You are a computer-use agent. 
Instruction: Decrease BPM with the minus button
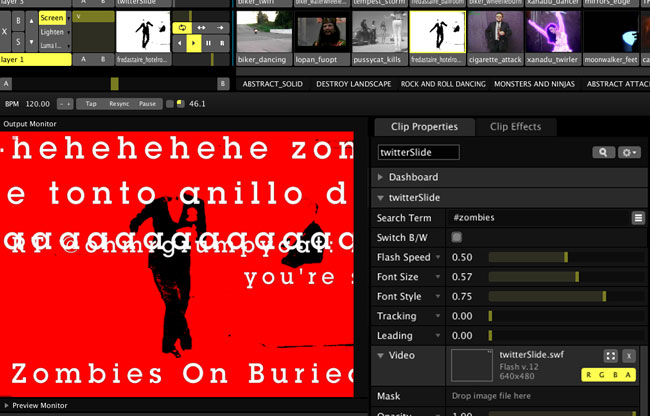click(61, 104)
